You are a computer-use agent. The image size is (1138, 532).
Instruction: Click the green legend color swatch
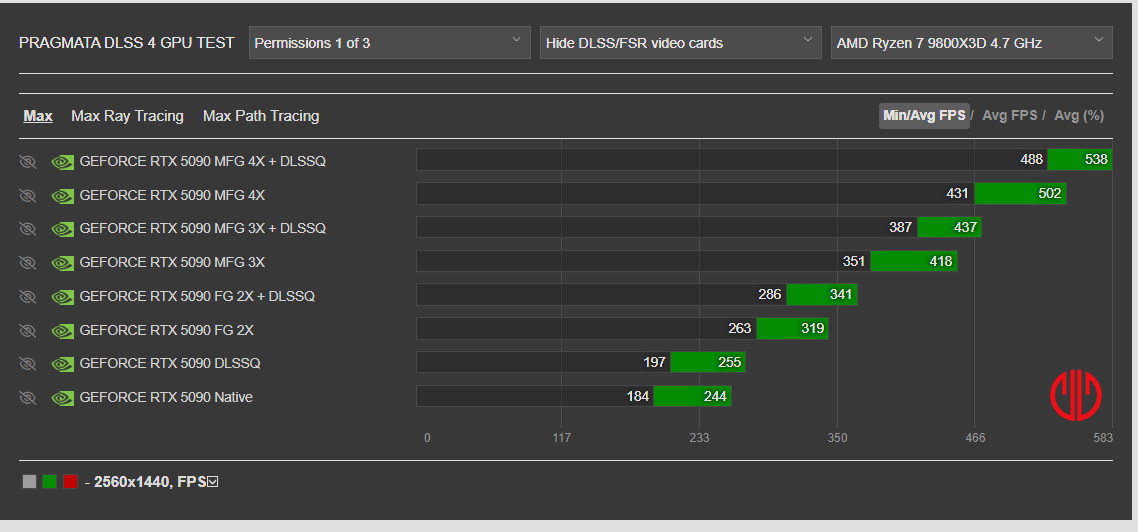click(x=49, y=481)
